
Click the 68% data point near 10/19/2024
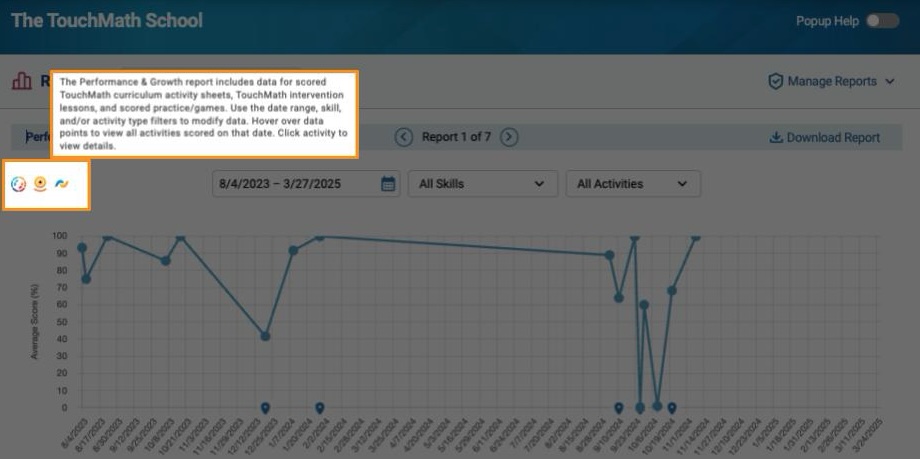[x=672, y=291]
